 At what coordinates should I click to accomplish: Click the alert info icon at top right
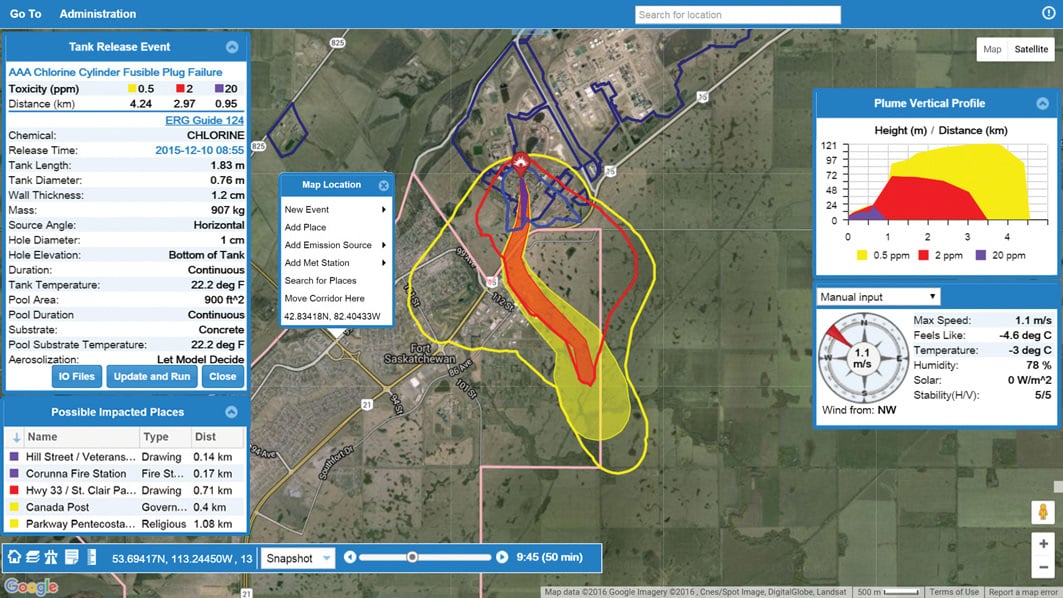(x=1048, y=13)
